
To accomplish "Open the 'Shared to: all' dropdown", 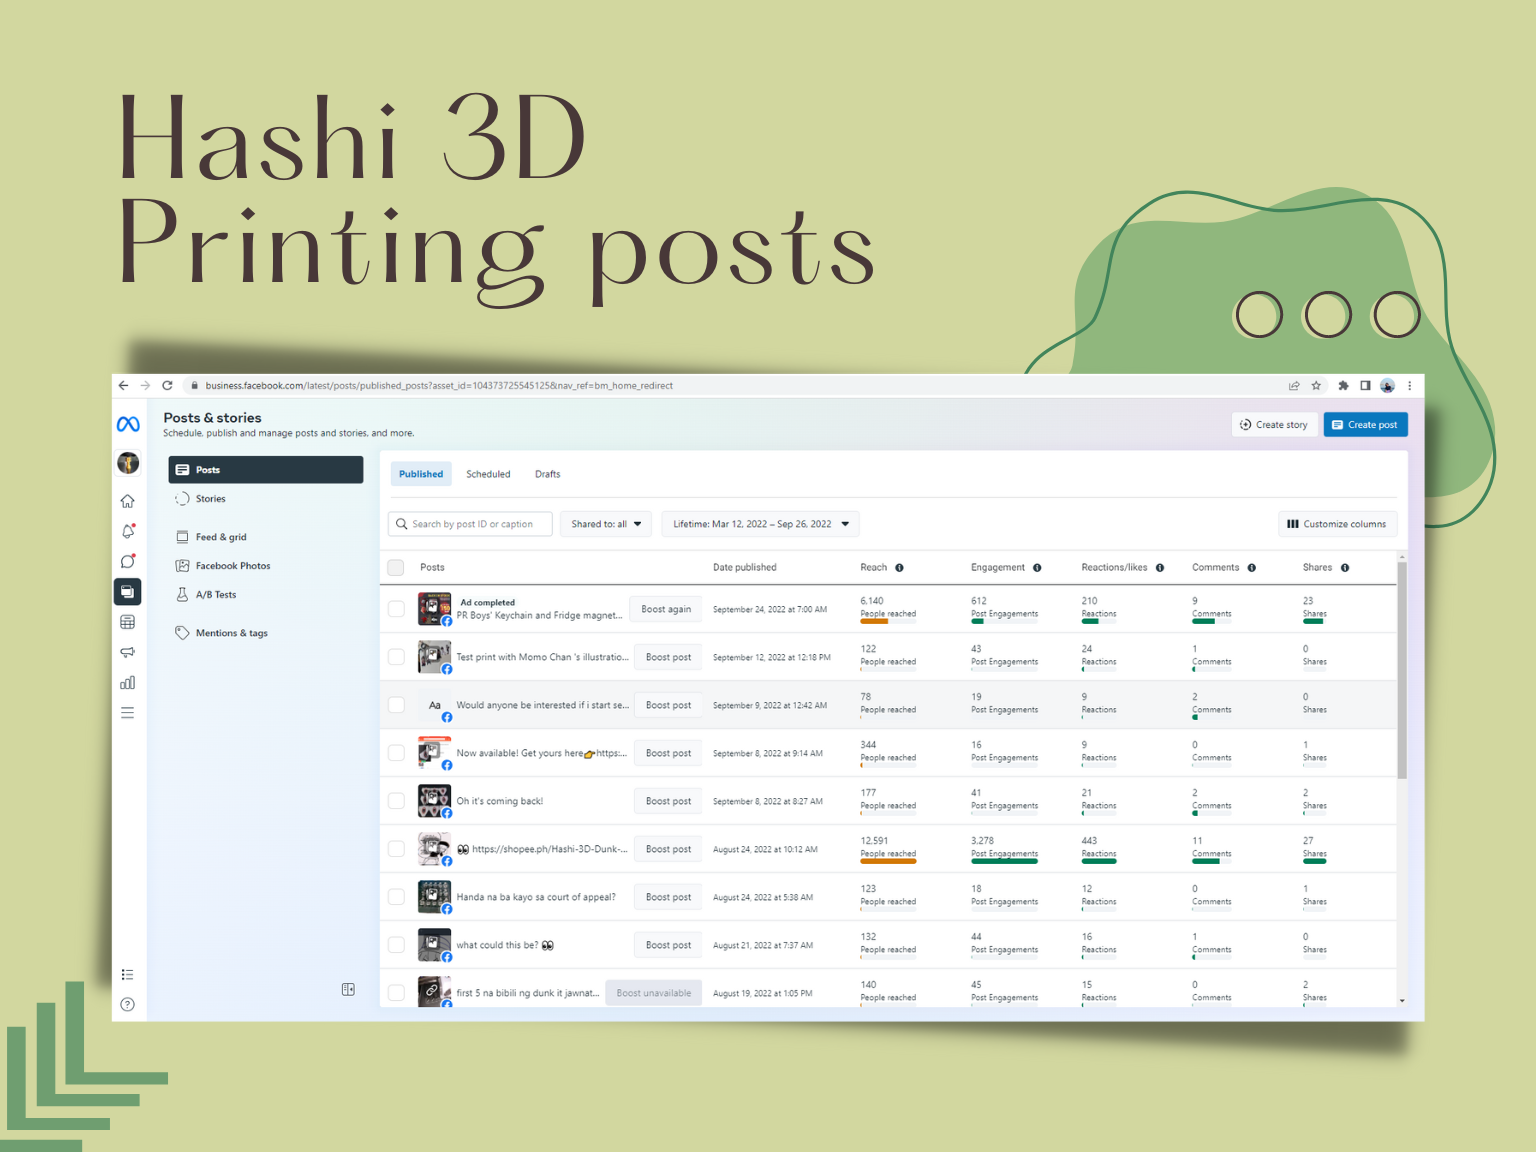I will (x=606, y=524).
